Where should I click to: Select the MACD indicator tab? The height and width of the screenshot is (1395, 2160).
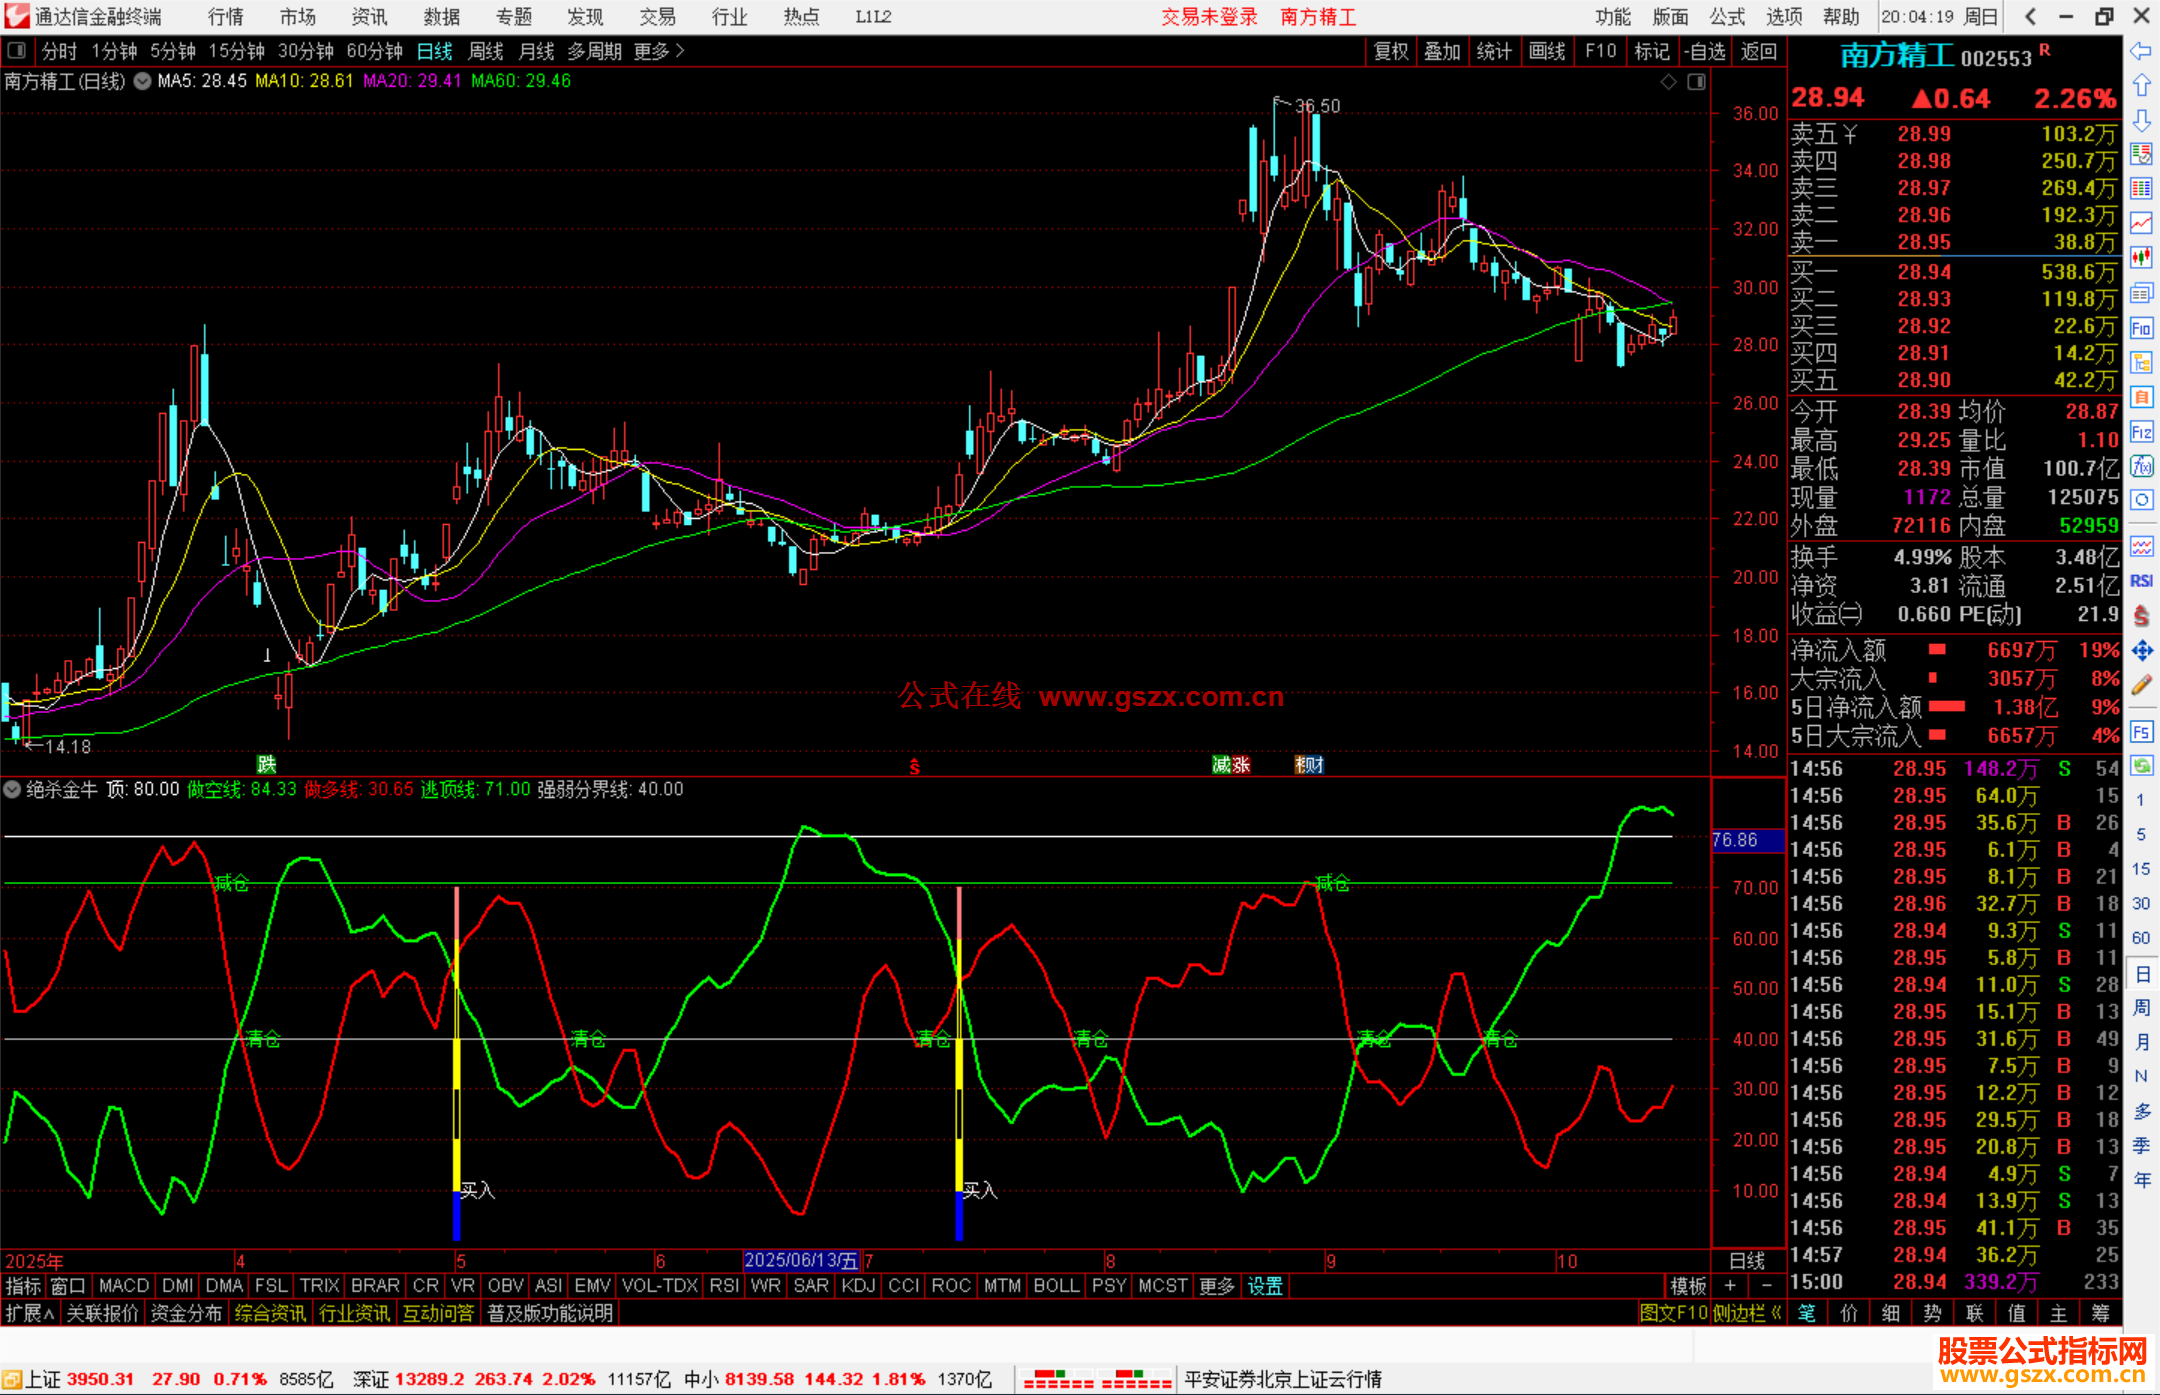[x=124, y=1286]
